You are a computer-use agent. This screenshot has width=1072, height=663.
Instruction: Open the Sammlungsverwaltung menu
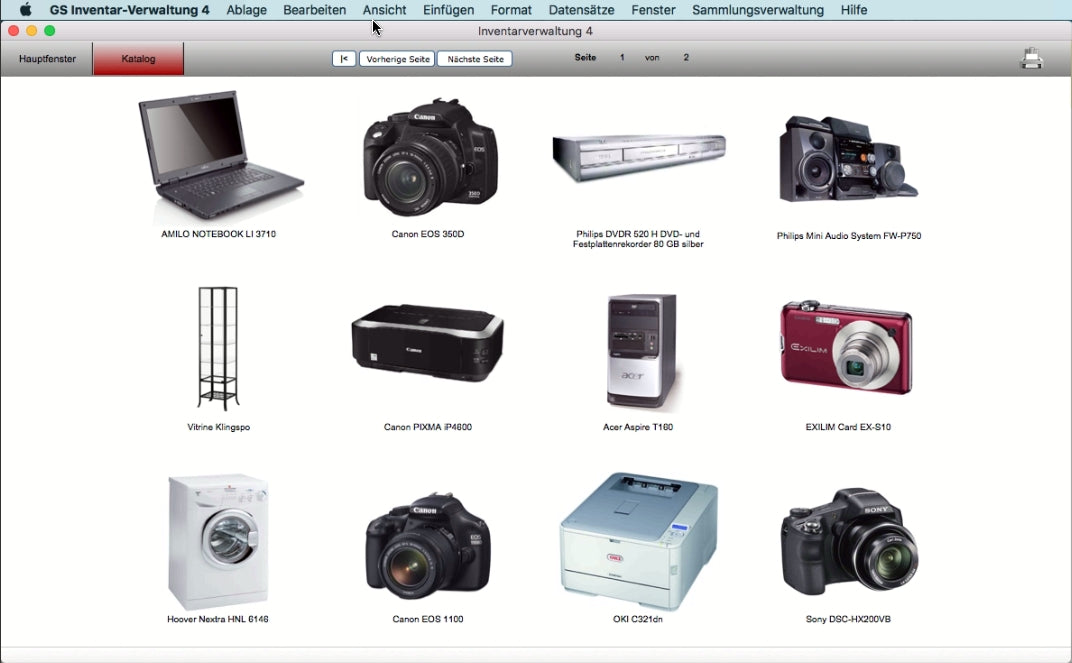(x=757, y=10)
